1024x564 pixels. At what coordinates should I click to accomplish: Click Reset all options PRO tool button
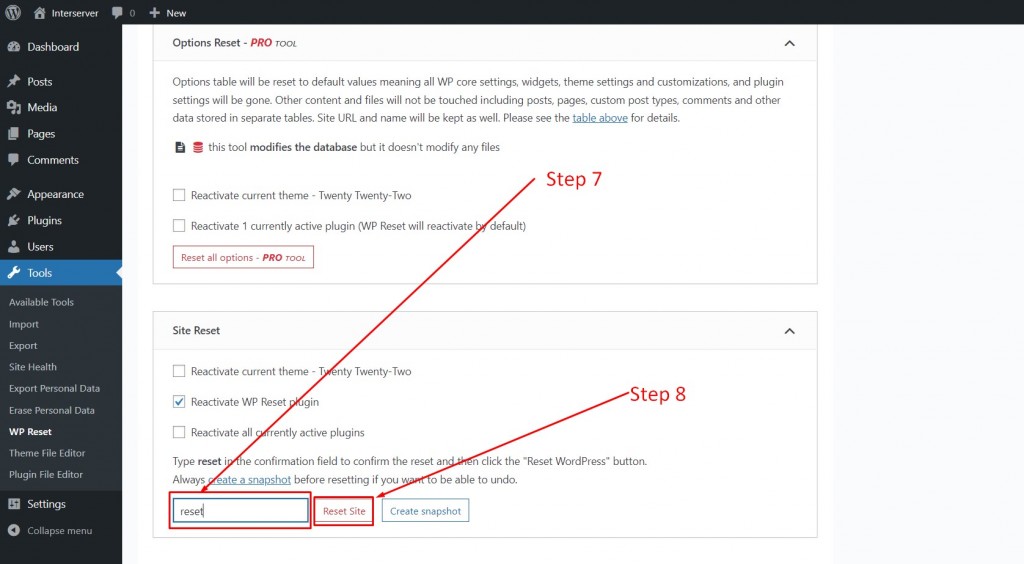click(x=243, y=257)
